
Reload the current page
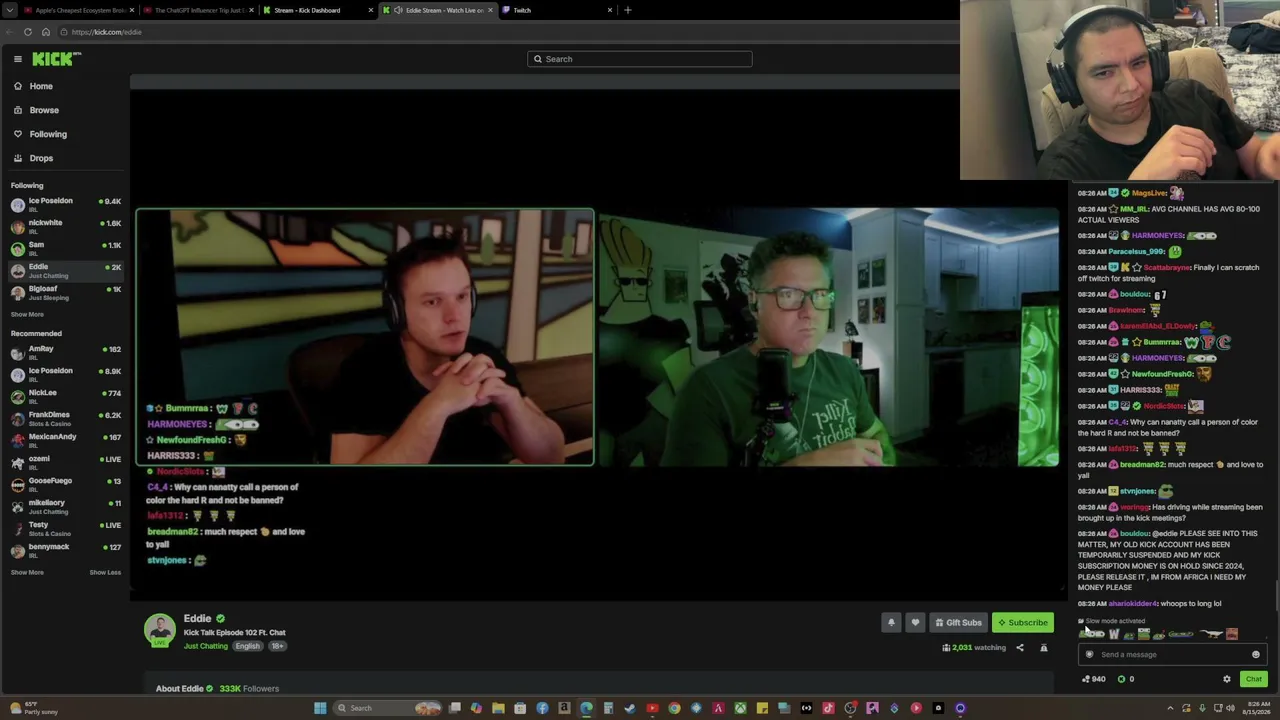click(28, 32)
